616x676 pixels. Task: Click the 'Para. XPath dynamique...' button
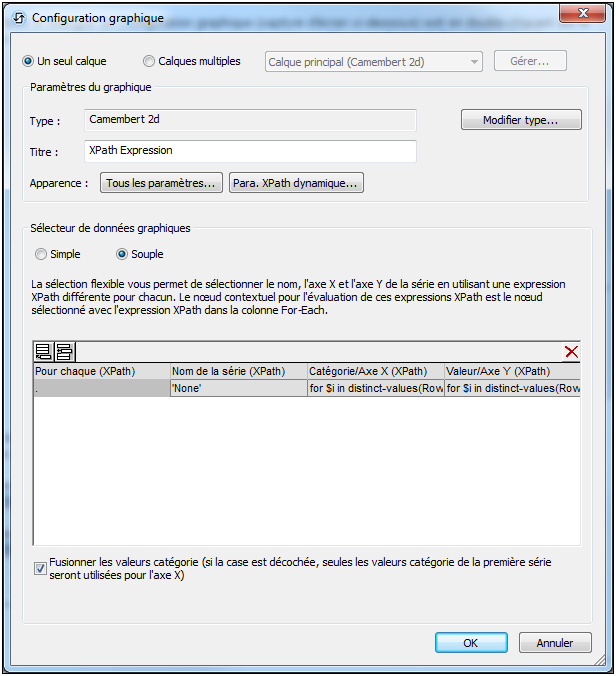coord(296,183)
